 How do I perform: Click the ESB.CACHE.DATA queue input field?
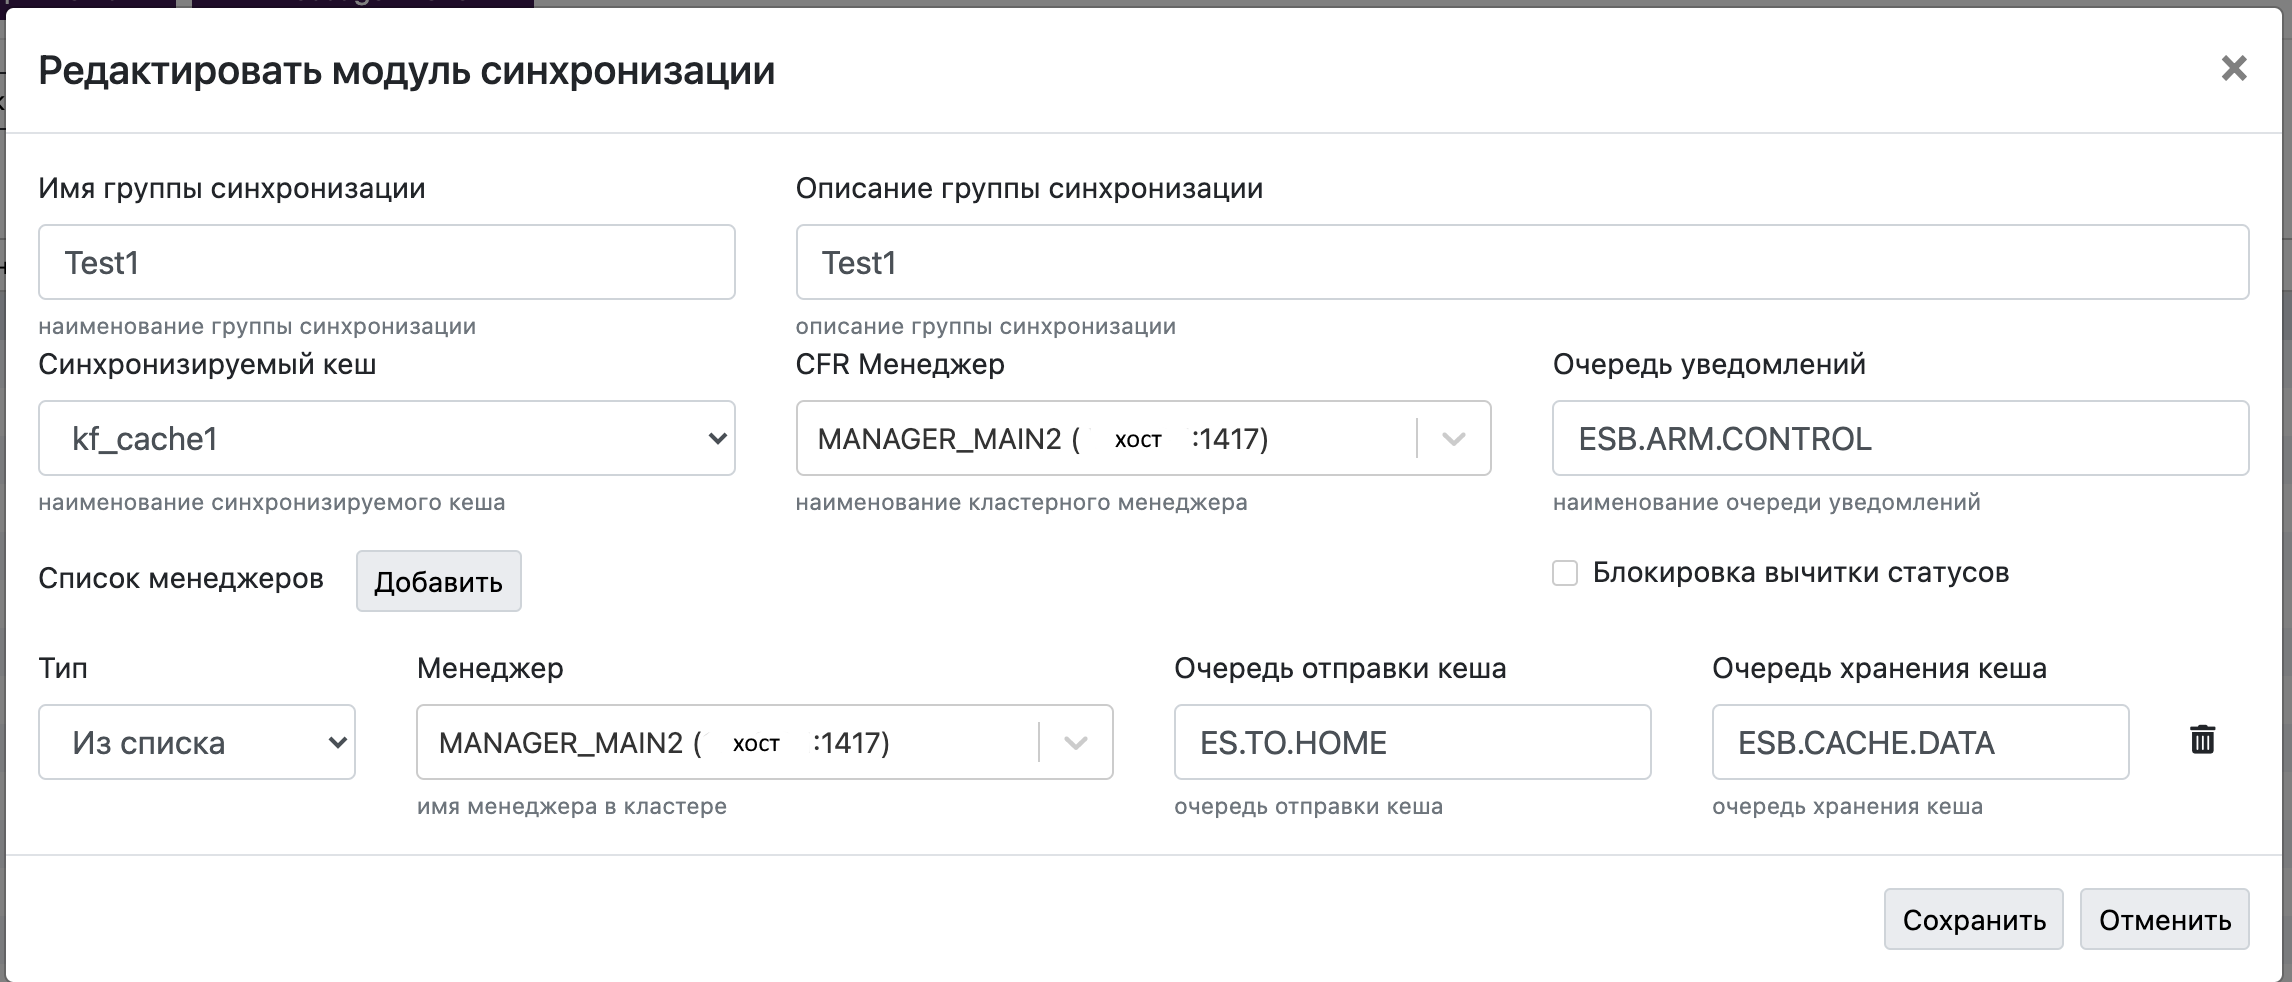[x=1920, y=743]
